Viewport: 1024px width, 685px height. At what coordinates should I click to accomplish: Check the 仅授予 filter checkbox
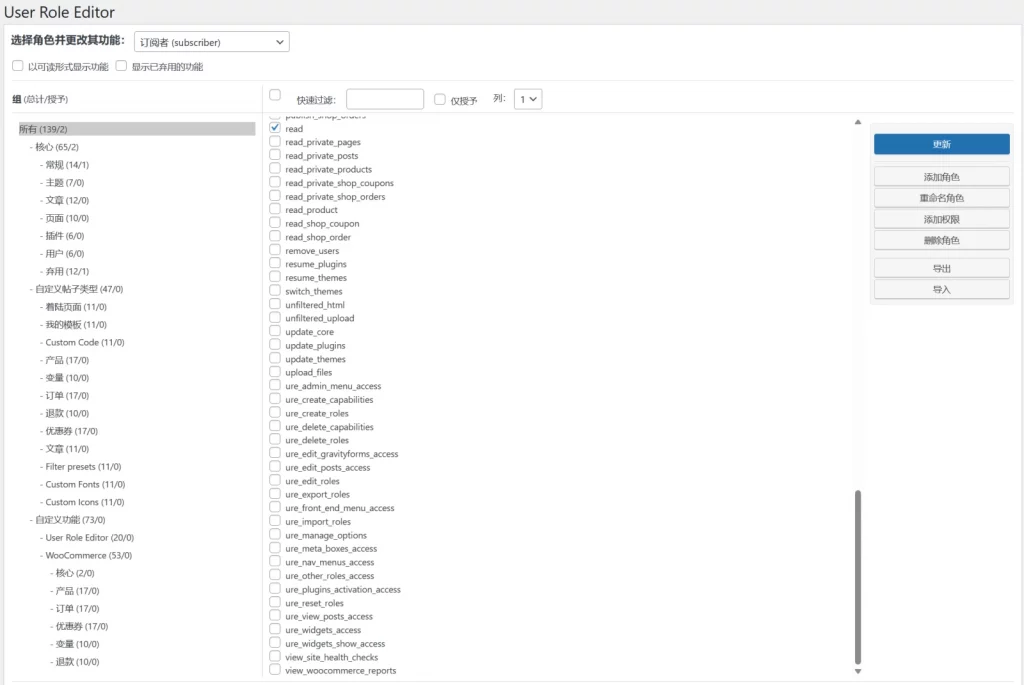pos(440,99)
